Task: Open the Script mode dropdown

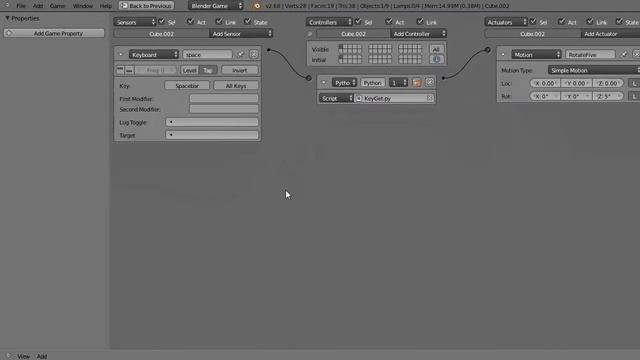Action: tap(336, 98)
